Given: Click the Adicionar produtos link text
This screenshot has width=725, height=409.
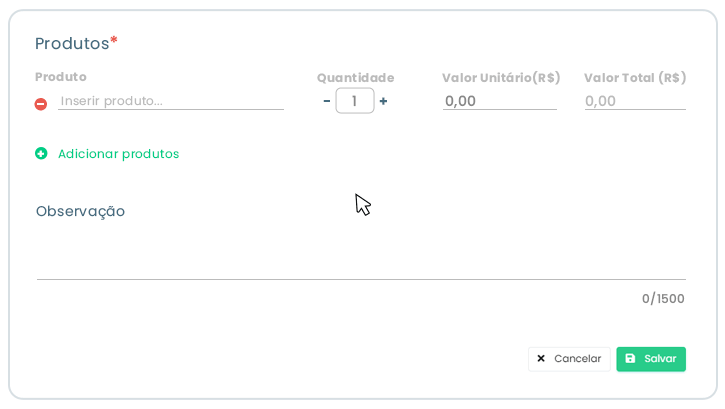Looking at the screenshot, I should point(118,154).
